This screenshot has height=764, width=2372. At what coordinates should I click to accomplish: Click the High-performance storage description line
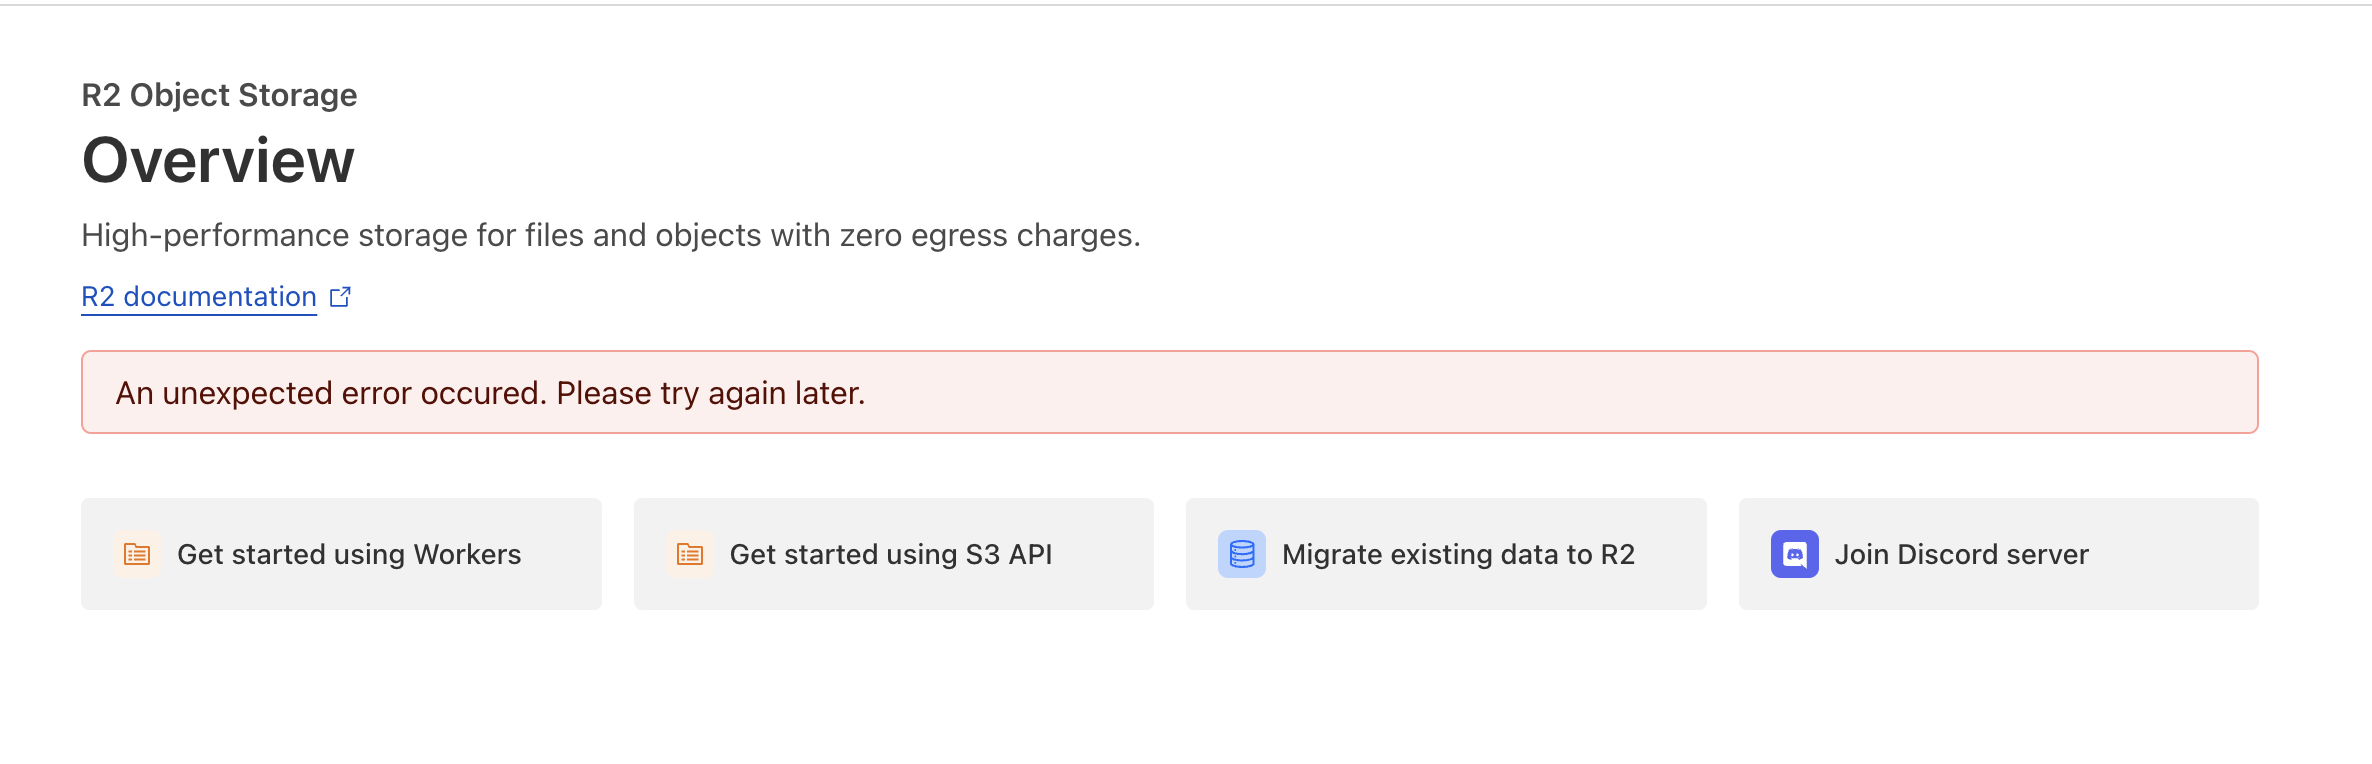tap(610, 235)
